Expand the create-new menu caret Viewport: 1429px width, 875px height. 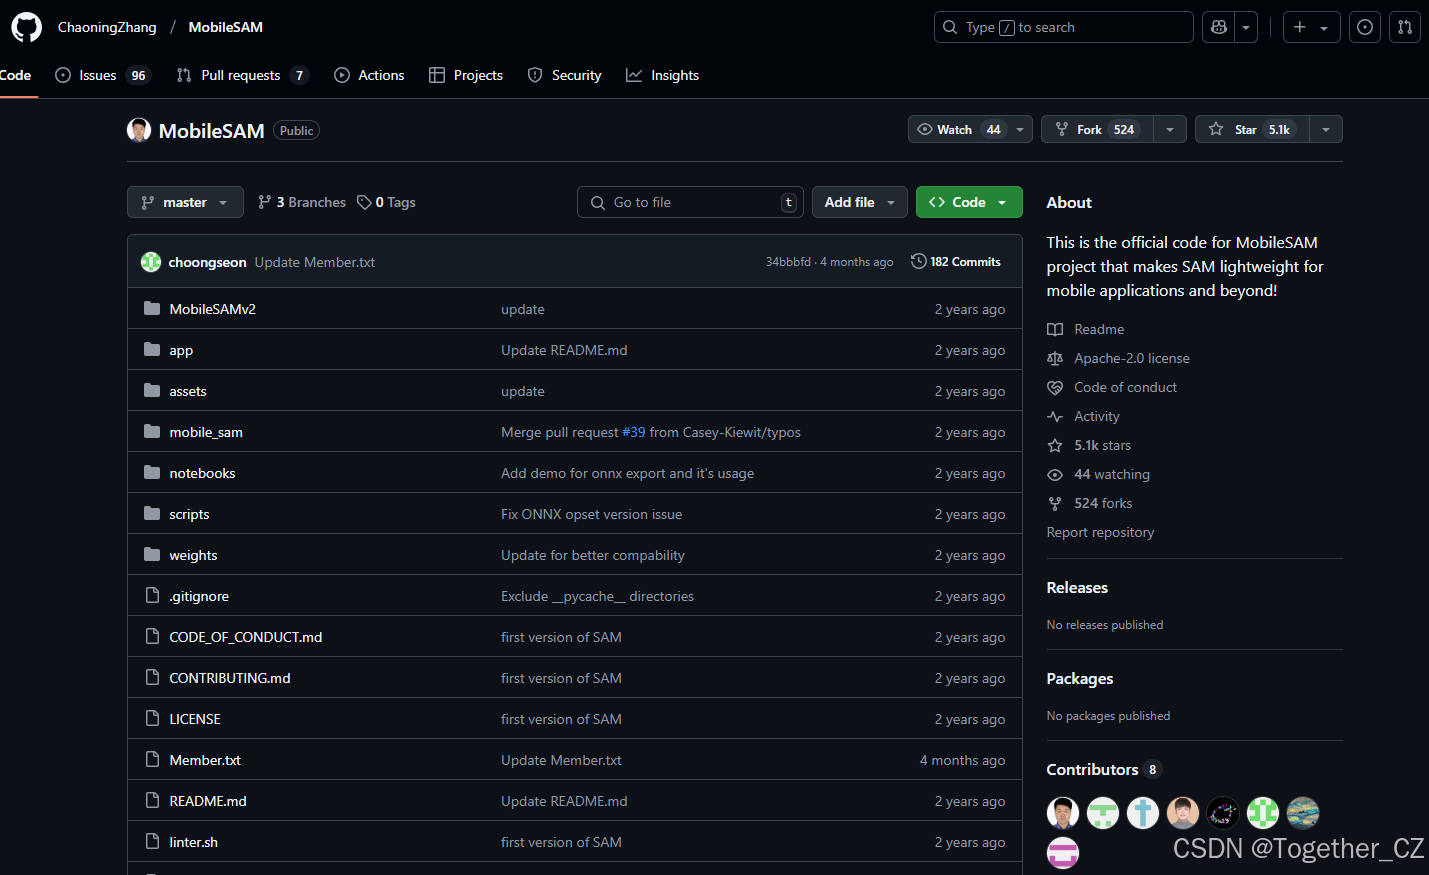pyautogui.click(x=1324, y=28)
